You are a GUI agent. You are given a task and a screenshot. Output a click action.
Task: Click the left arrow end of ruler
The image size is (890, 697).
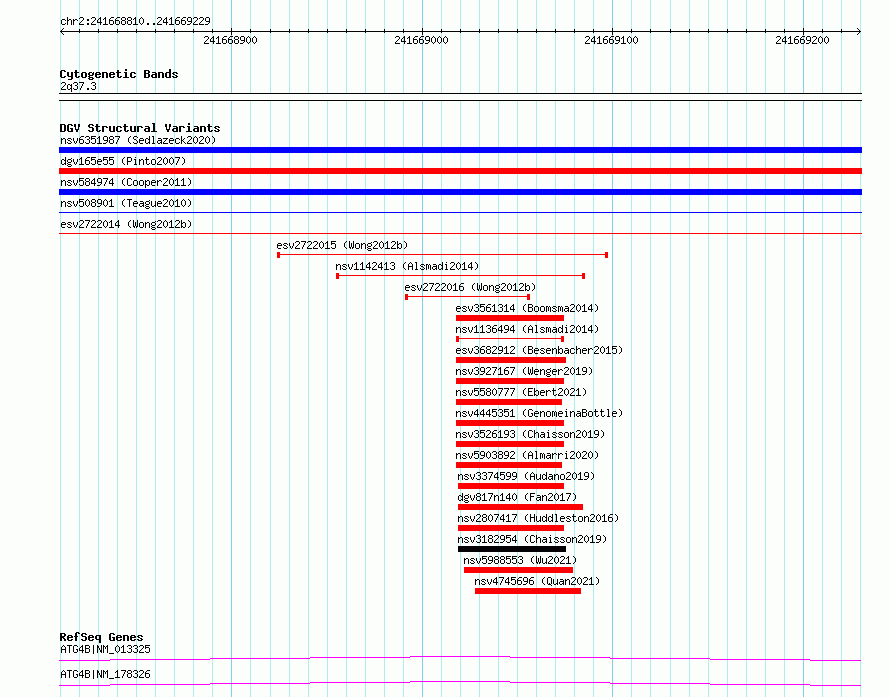62,31
